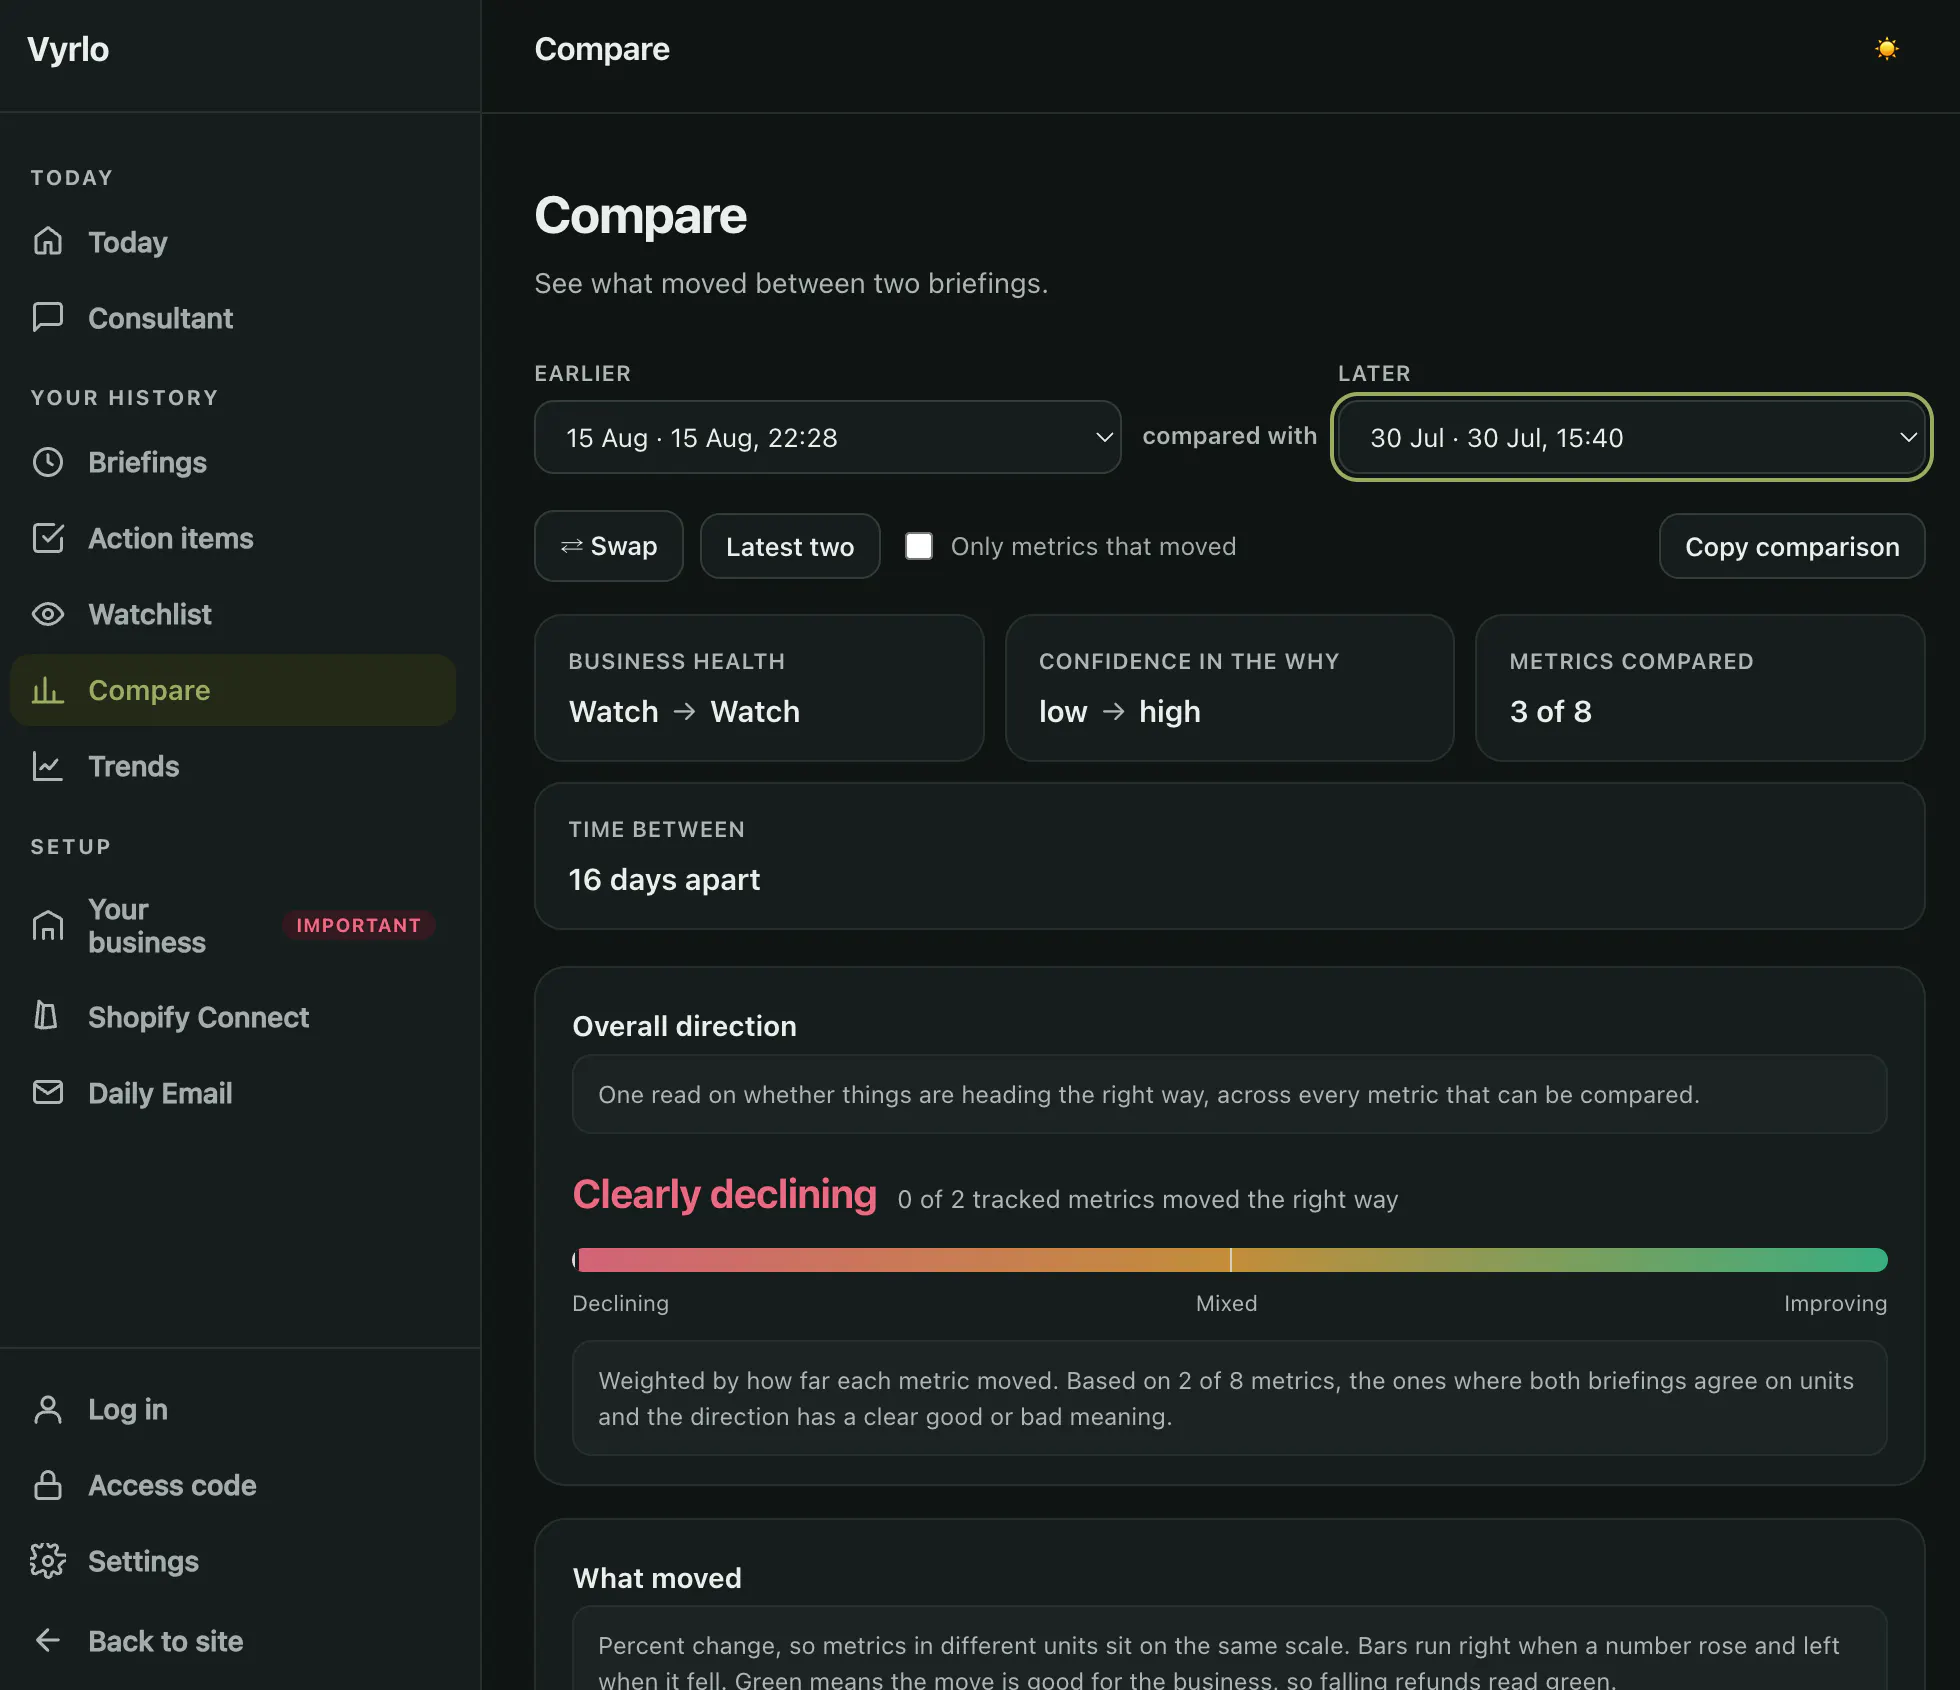
Task: Enable Only metrics that moved checkbox
Action: click(x=919, y=546)
